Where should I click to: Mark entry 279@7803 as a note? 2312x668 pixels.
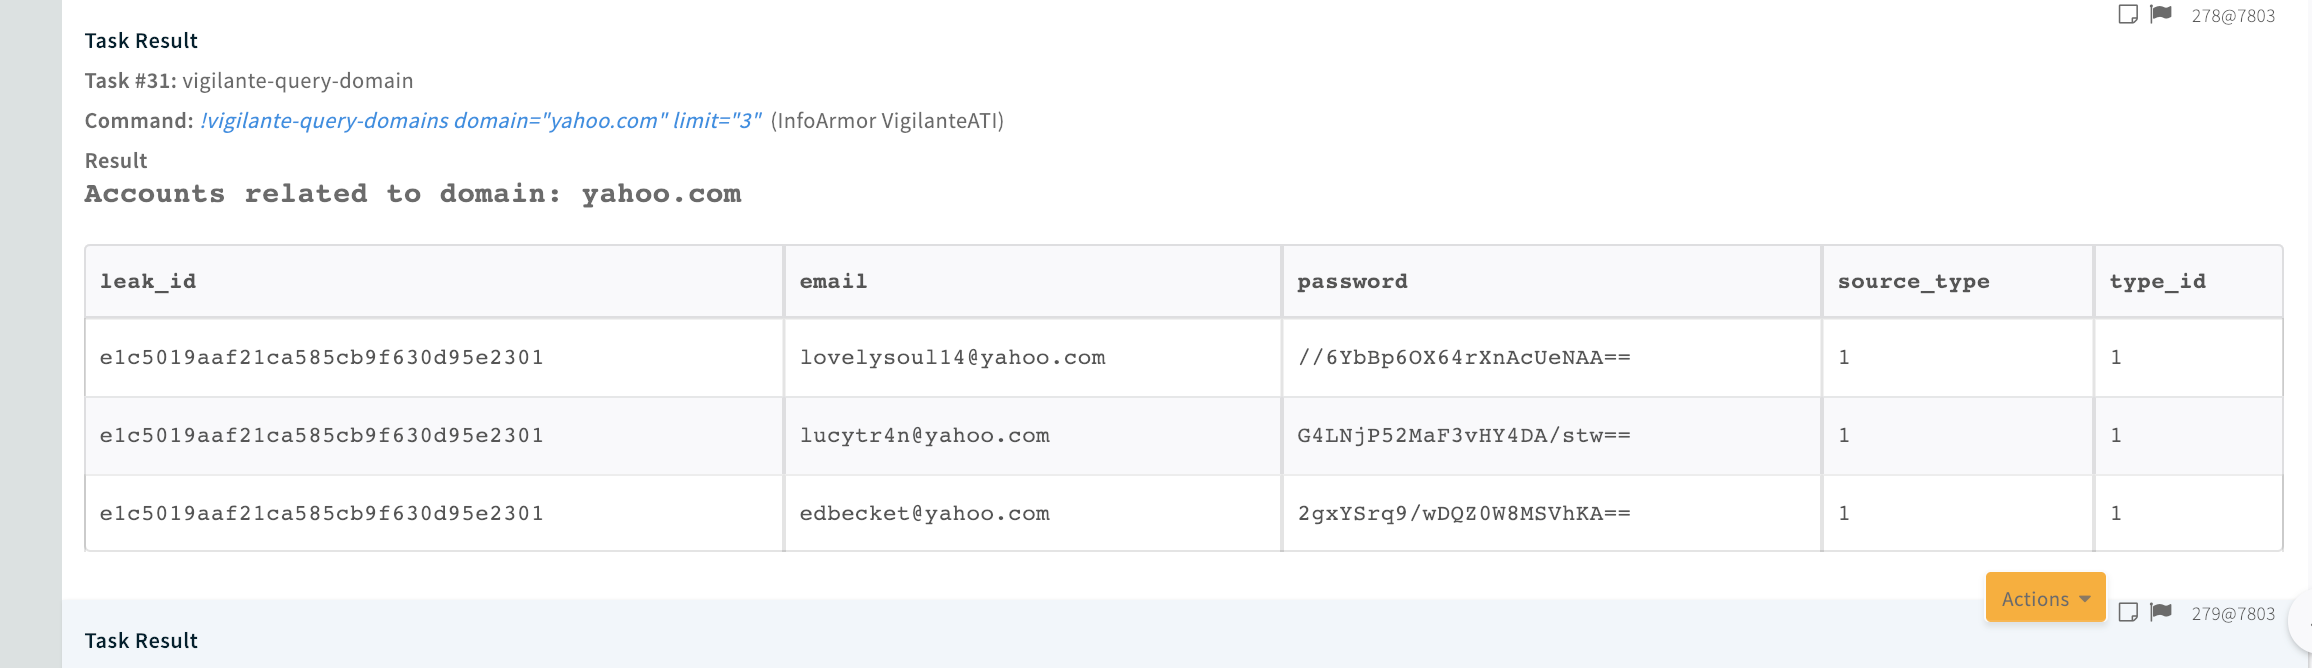[x=2128, y=612]
